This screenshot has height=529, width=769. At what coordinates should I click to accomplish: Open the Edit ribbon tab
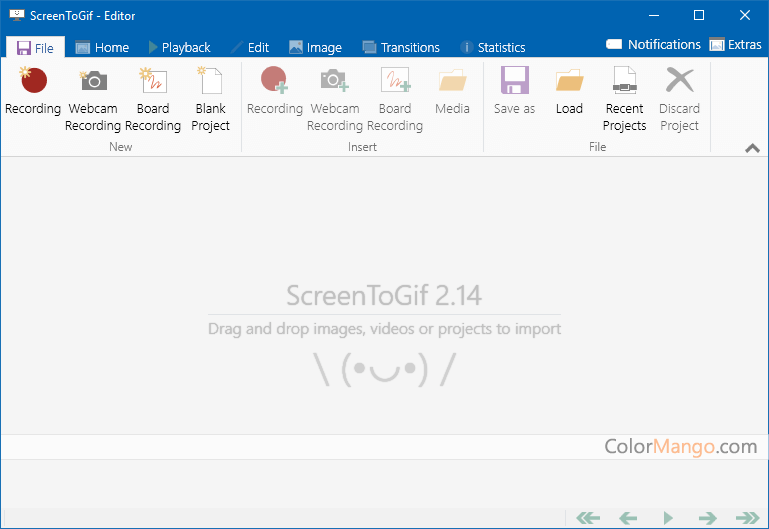pos(250,48)
